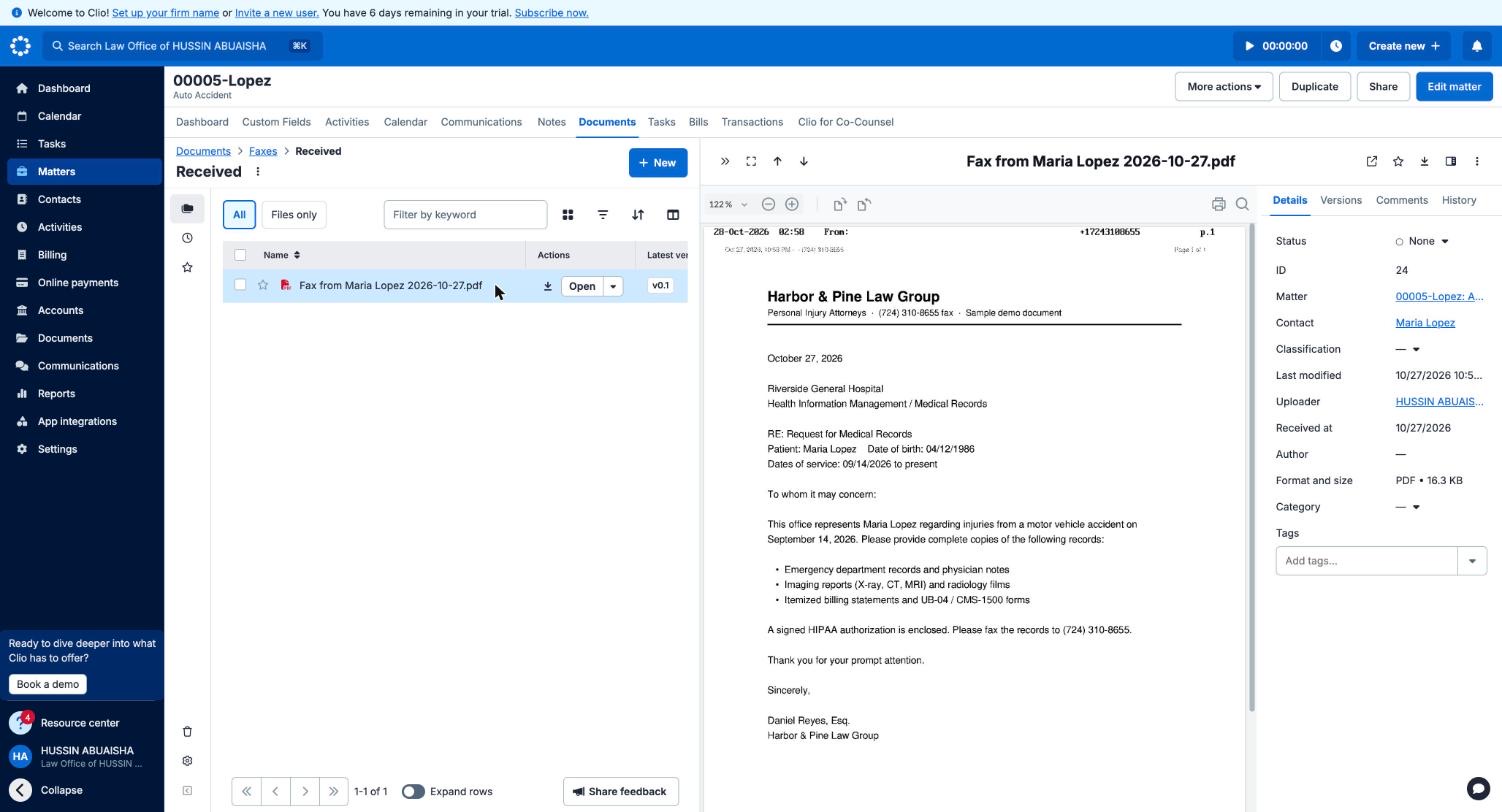Open the document filters icon
Screen dimensions: 1502x812
[x=603, y=215]
